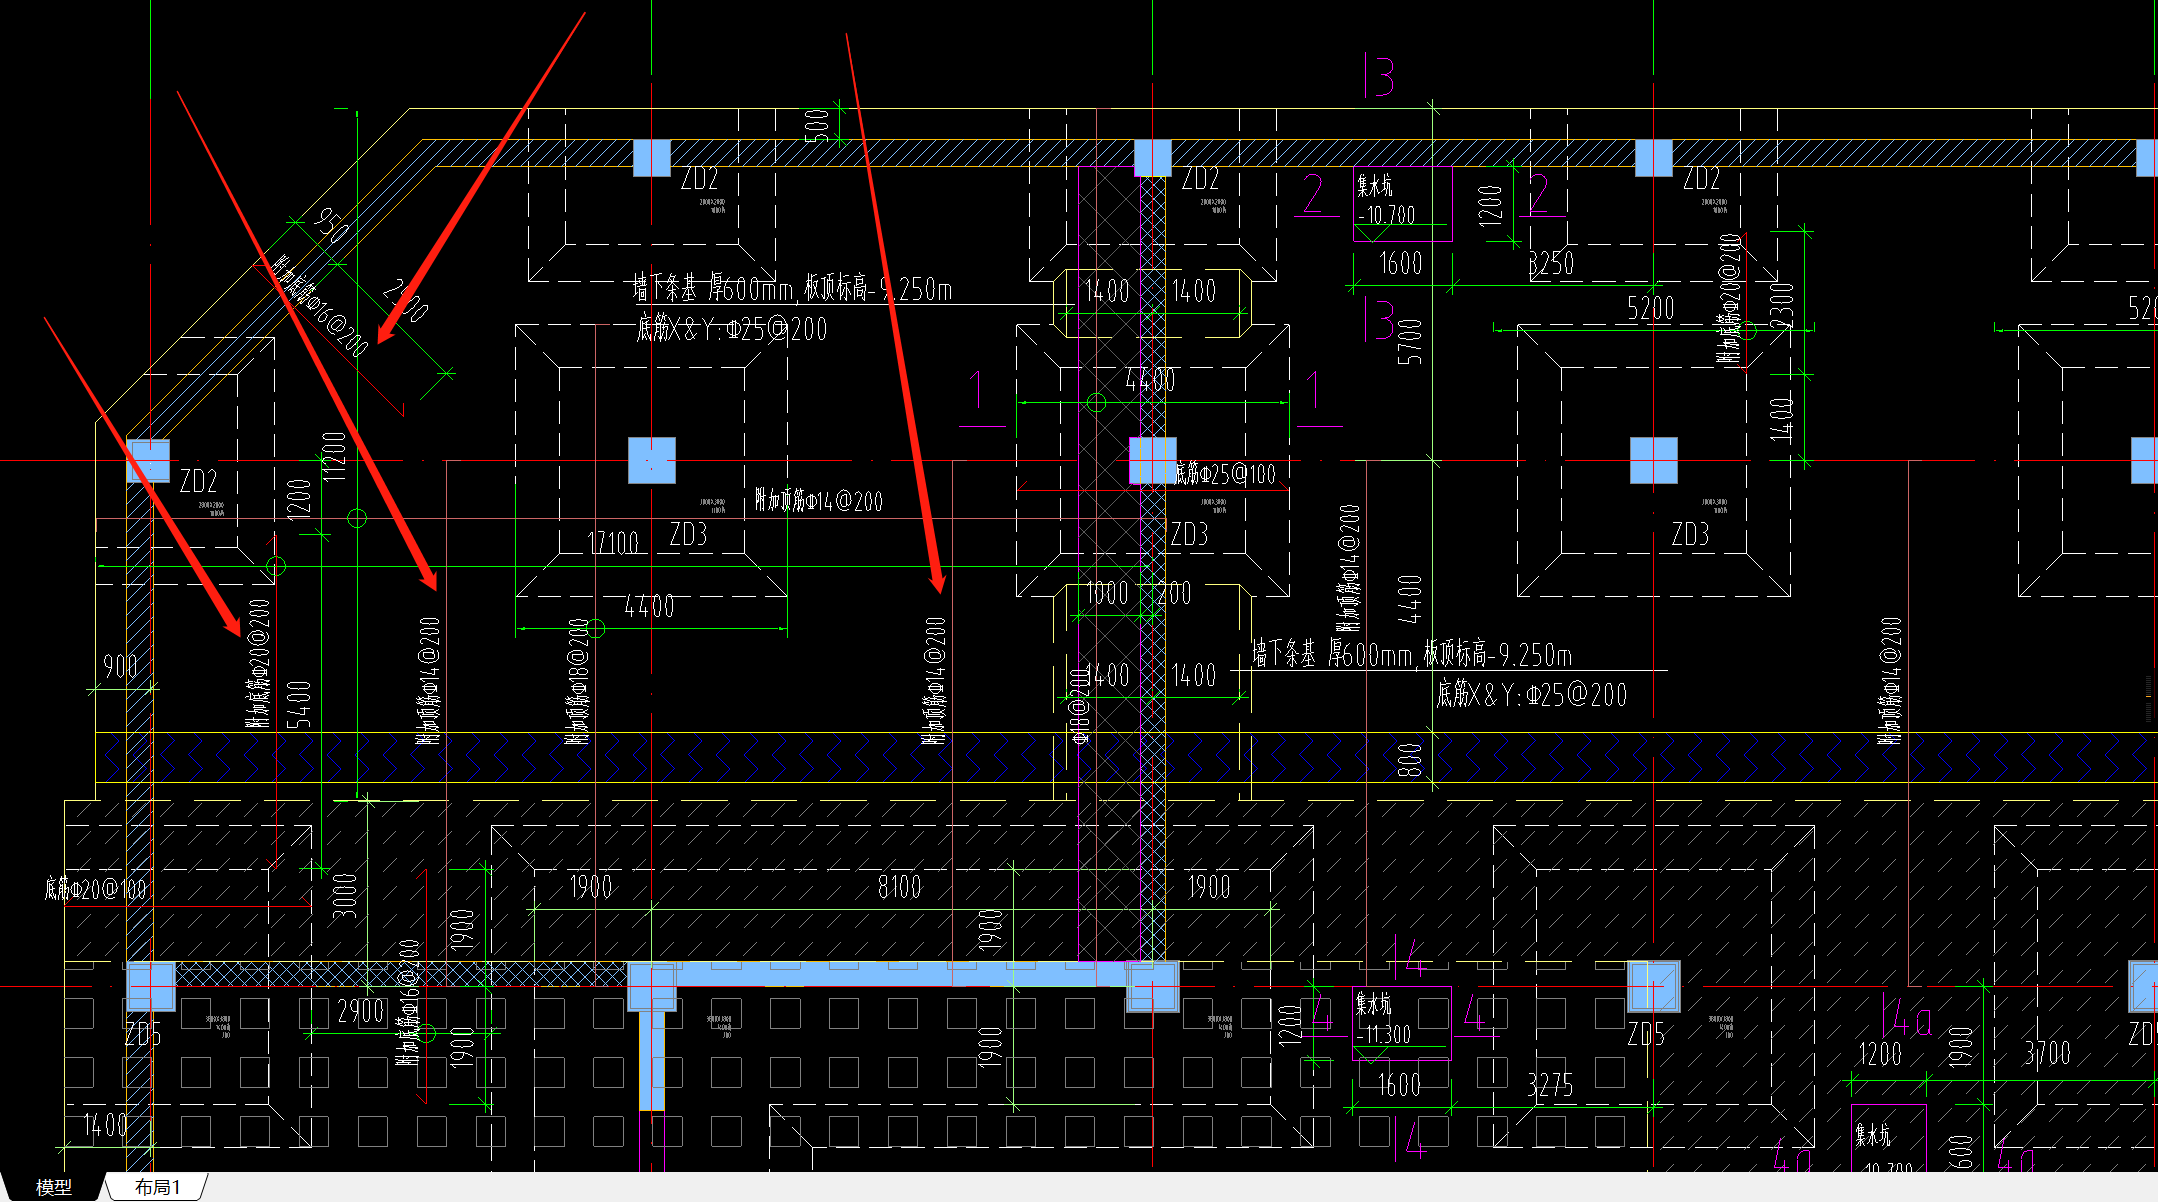Select the 1000 dimension text

pyautogui.click(x=1108, y=593)
